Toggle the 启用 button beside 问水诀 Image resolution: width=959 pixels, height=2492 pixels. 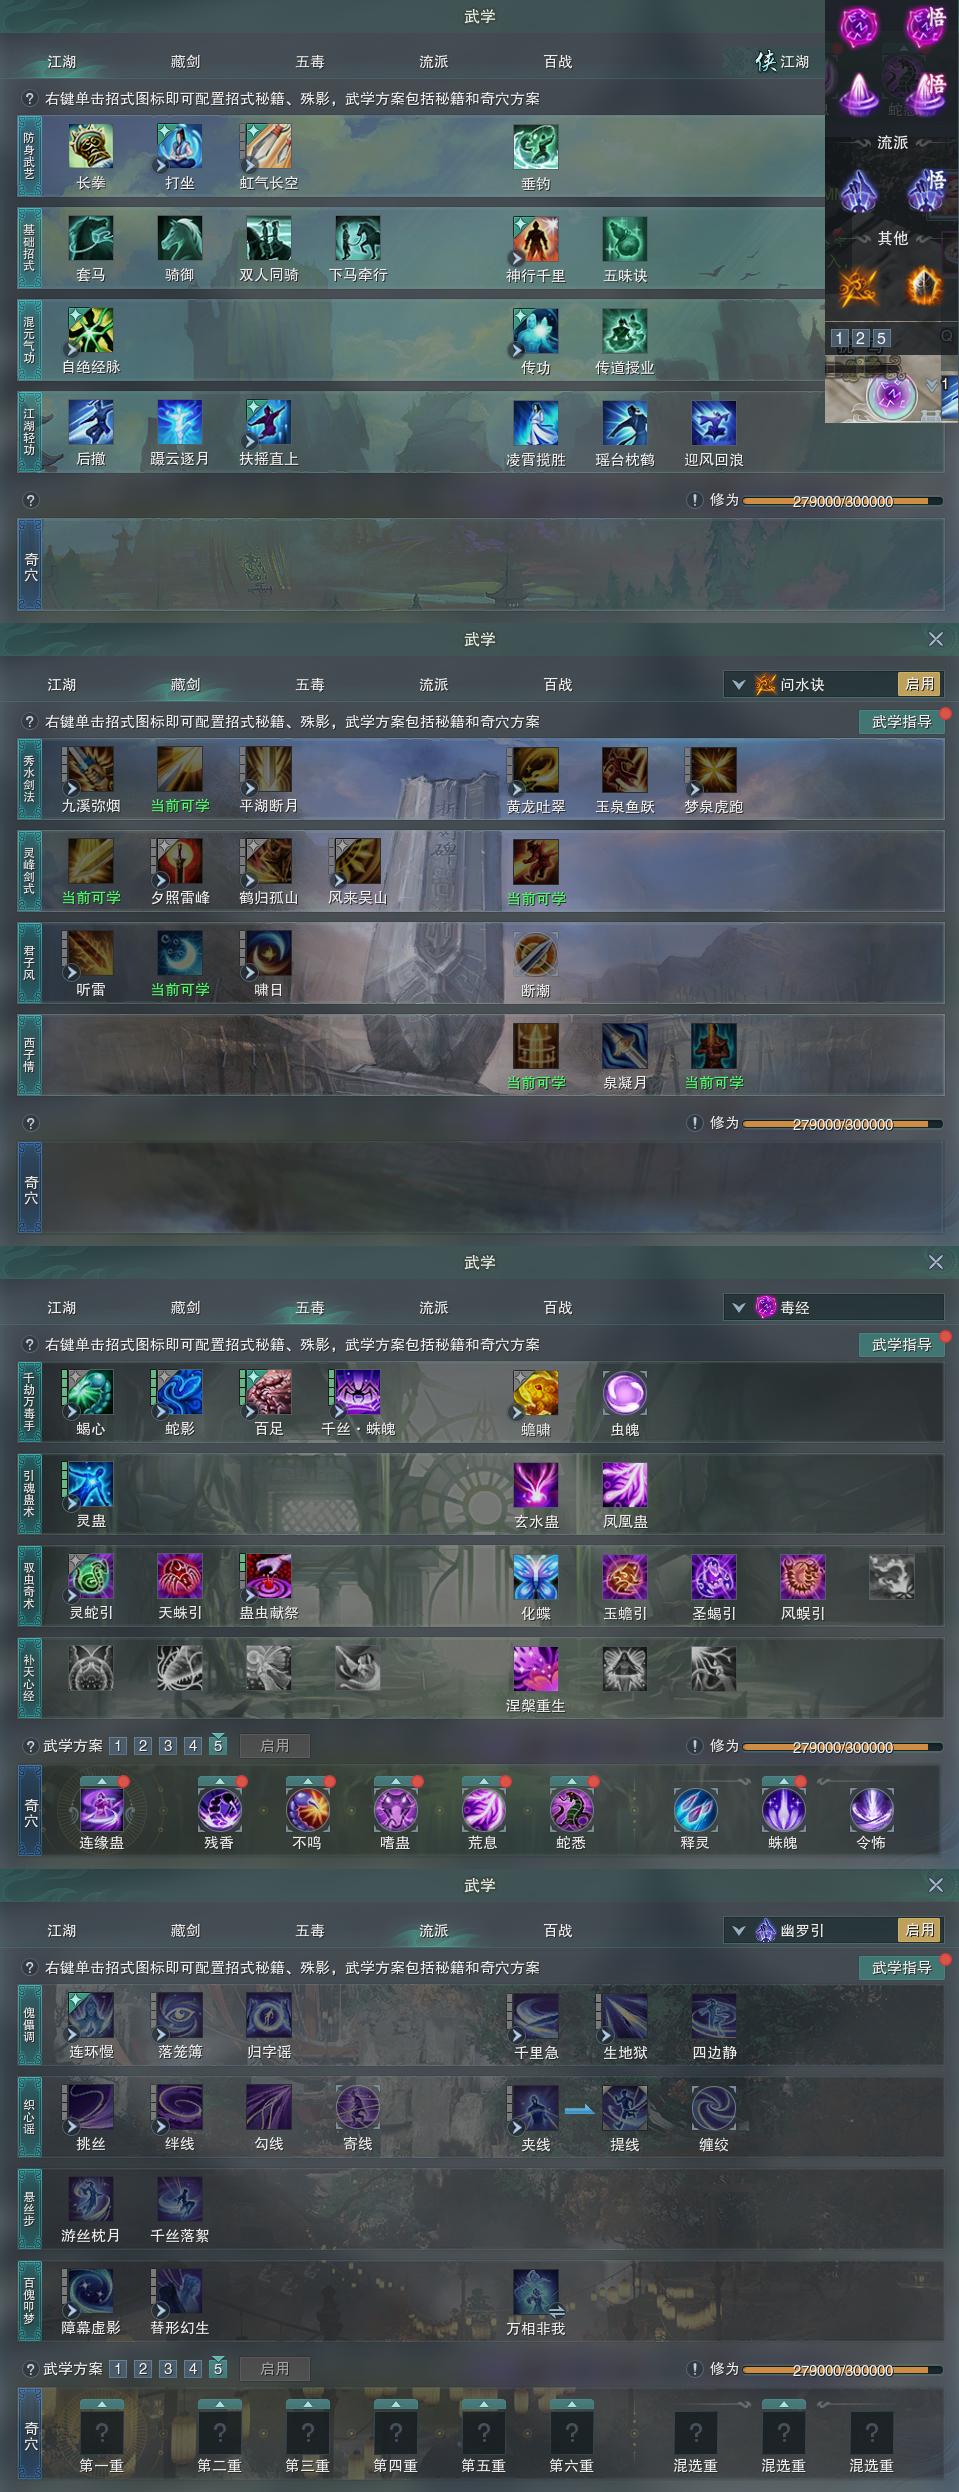[920, 684]
